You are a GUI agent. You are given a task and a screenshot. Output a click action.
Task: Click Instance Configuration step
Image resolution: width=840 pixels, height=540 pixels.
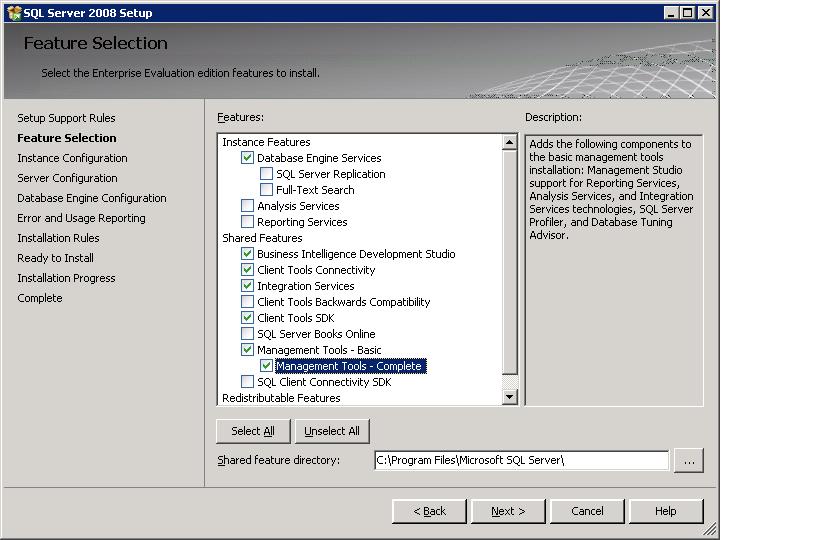pyautogui.click(x=72, y=158)
